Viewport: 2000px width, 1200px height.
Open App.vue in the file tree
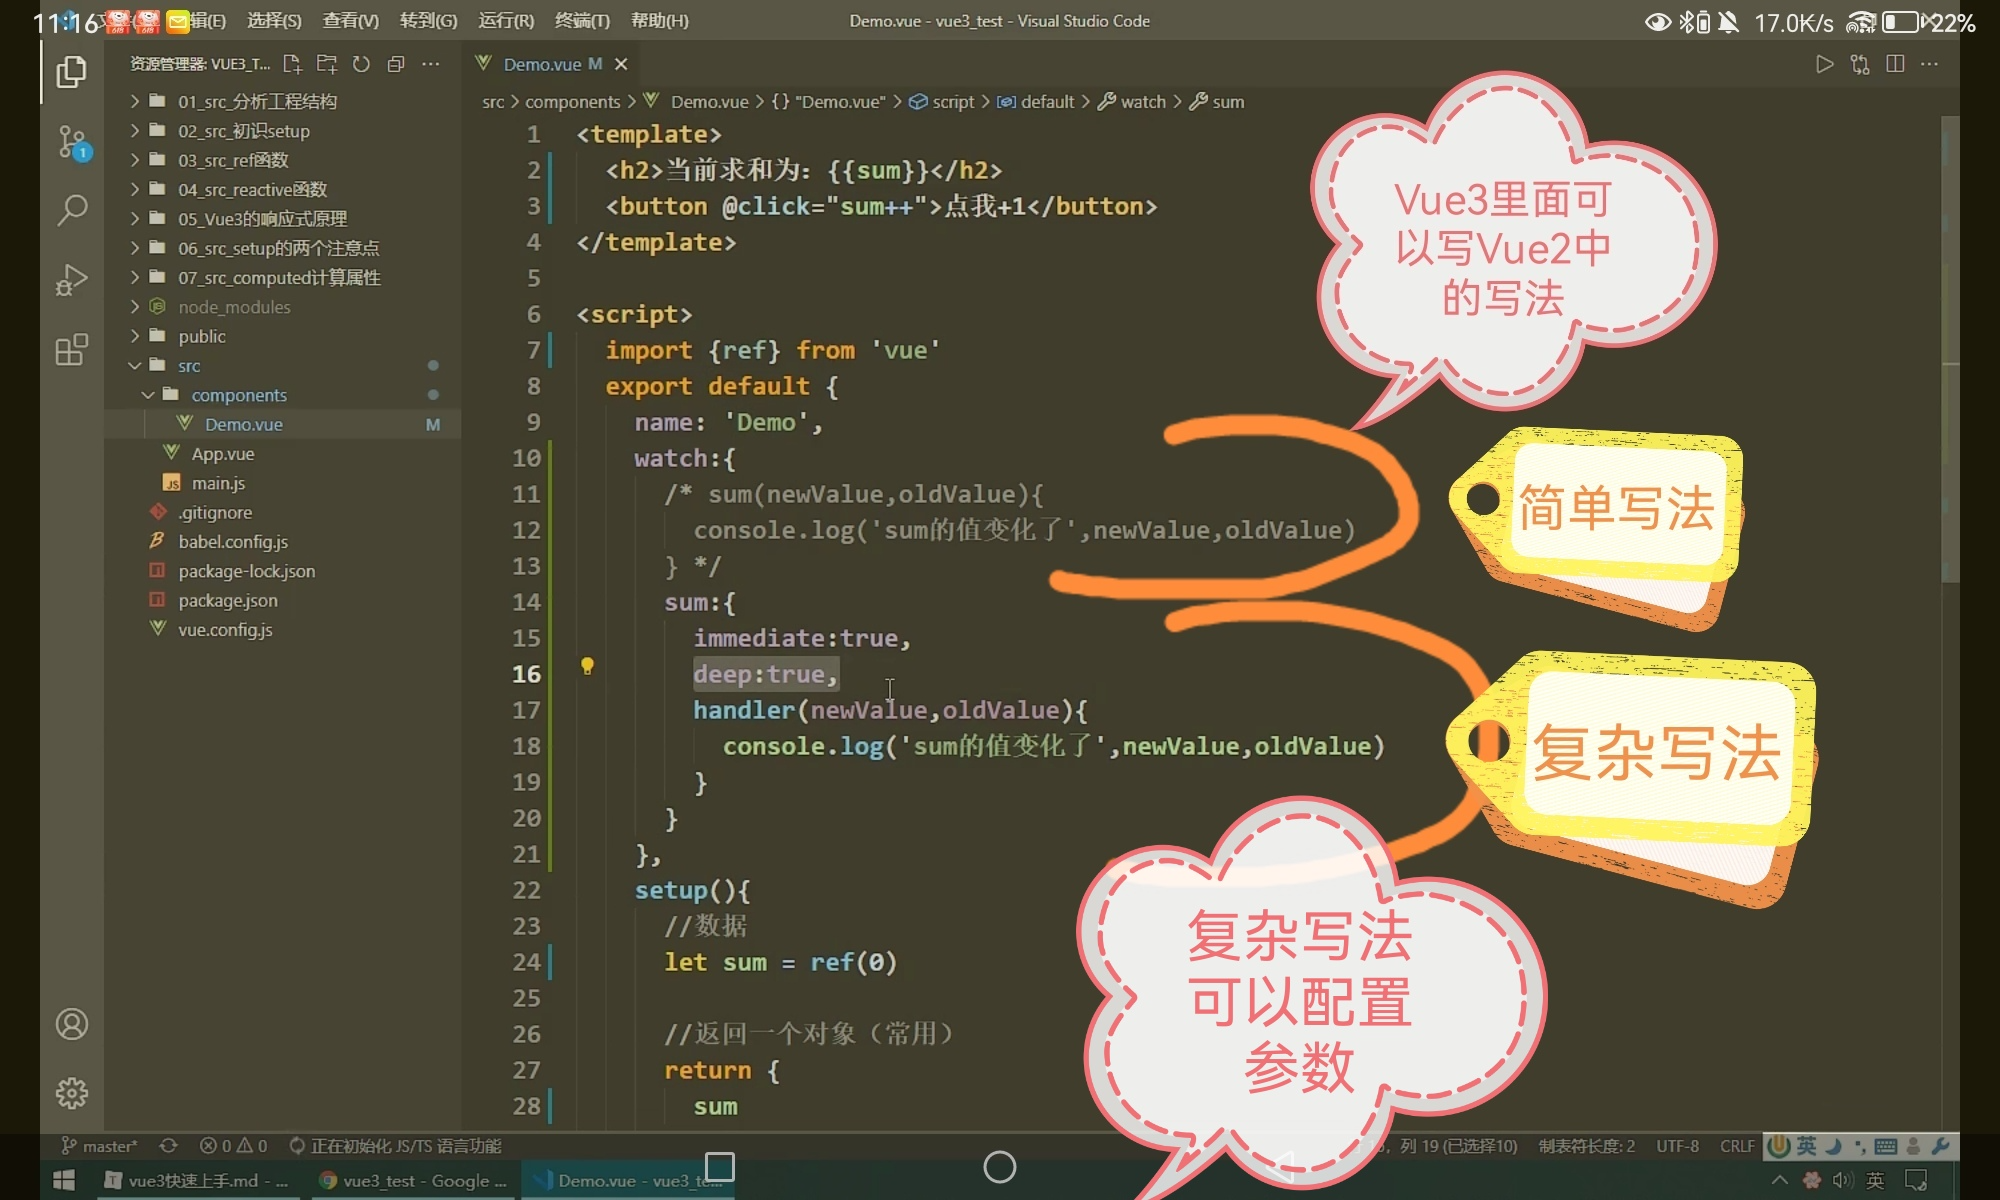(x=222, y=454)
